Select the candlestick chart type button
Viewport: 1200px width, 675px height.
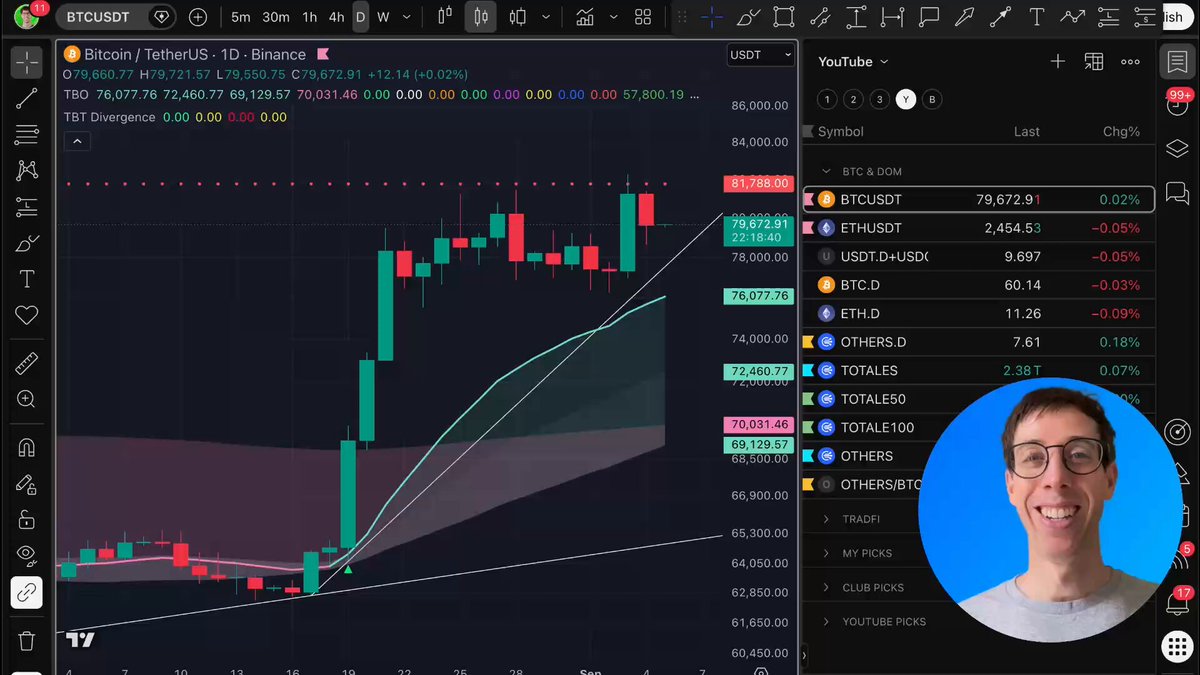click(481, 17)
